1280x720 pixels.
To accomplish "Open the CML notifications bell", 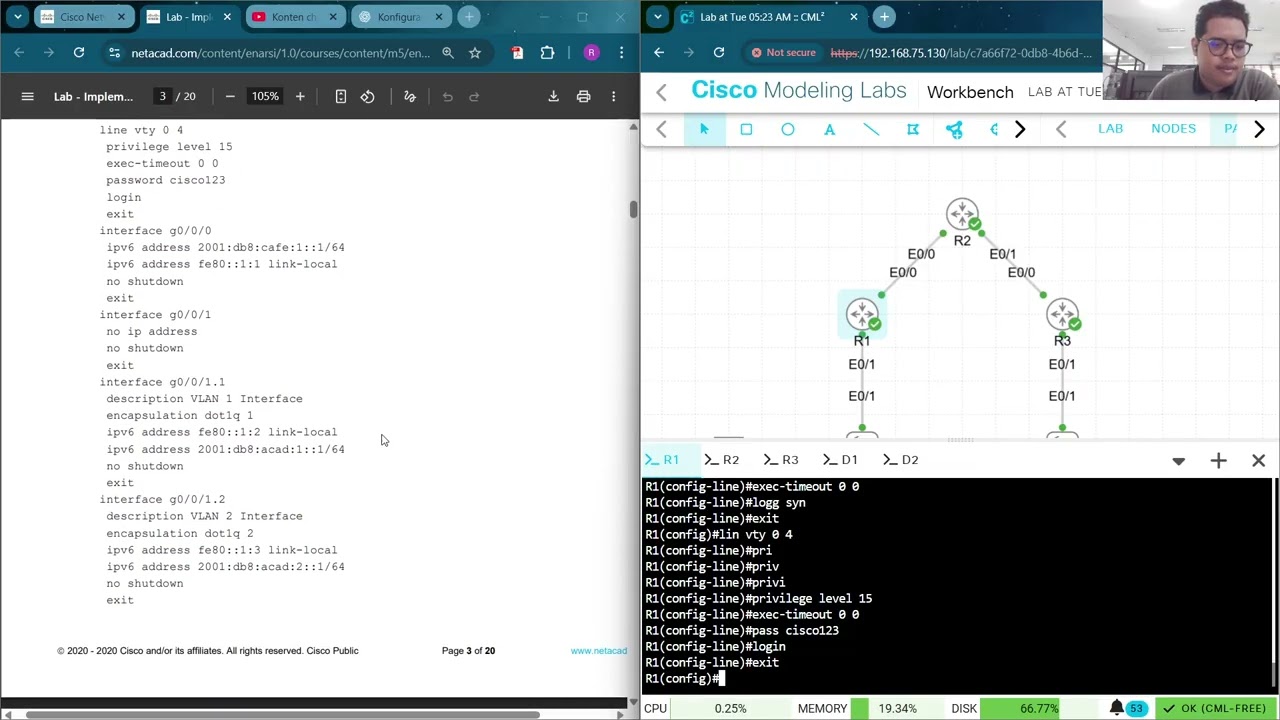I will [x=1116, y=708].
